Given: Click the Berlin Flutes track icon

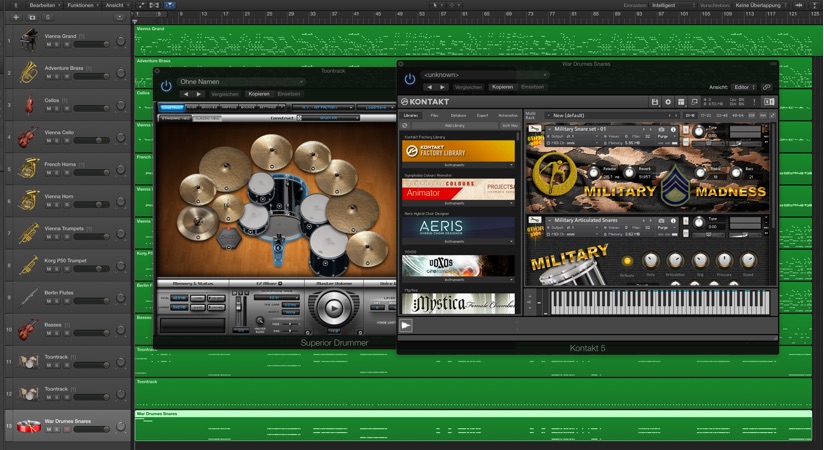Looking at the screenshot, I should coord(28,297).
